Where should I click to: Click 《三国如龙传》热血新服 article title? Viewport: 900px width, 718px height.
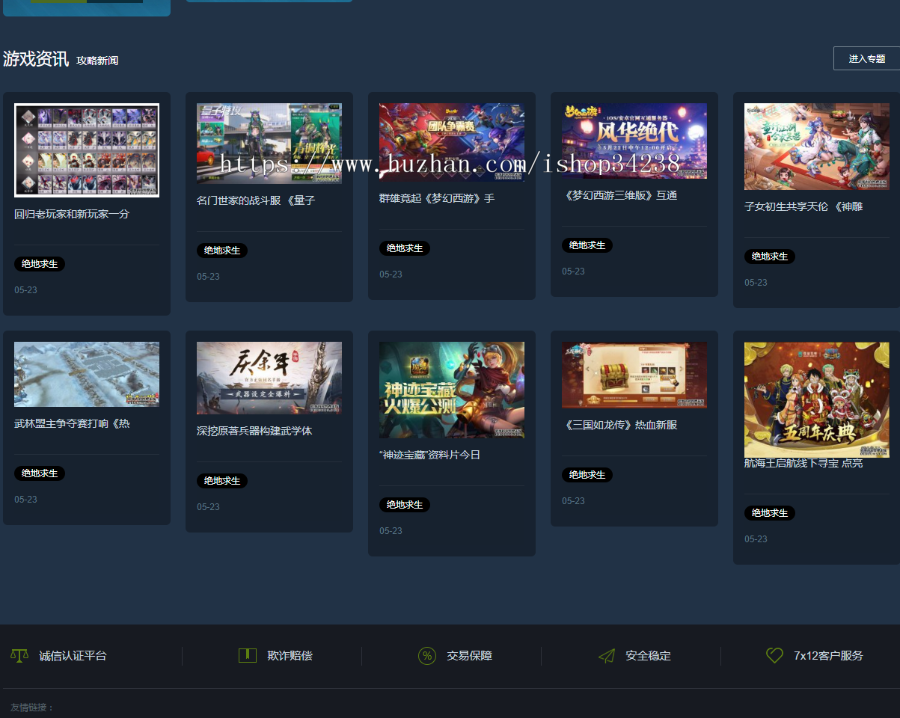click(x=621, y=425)
